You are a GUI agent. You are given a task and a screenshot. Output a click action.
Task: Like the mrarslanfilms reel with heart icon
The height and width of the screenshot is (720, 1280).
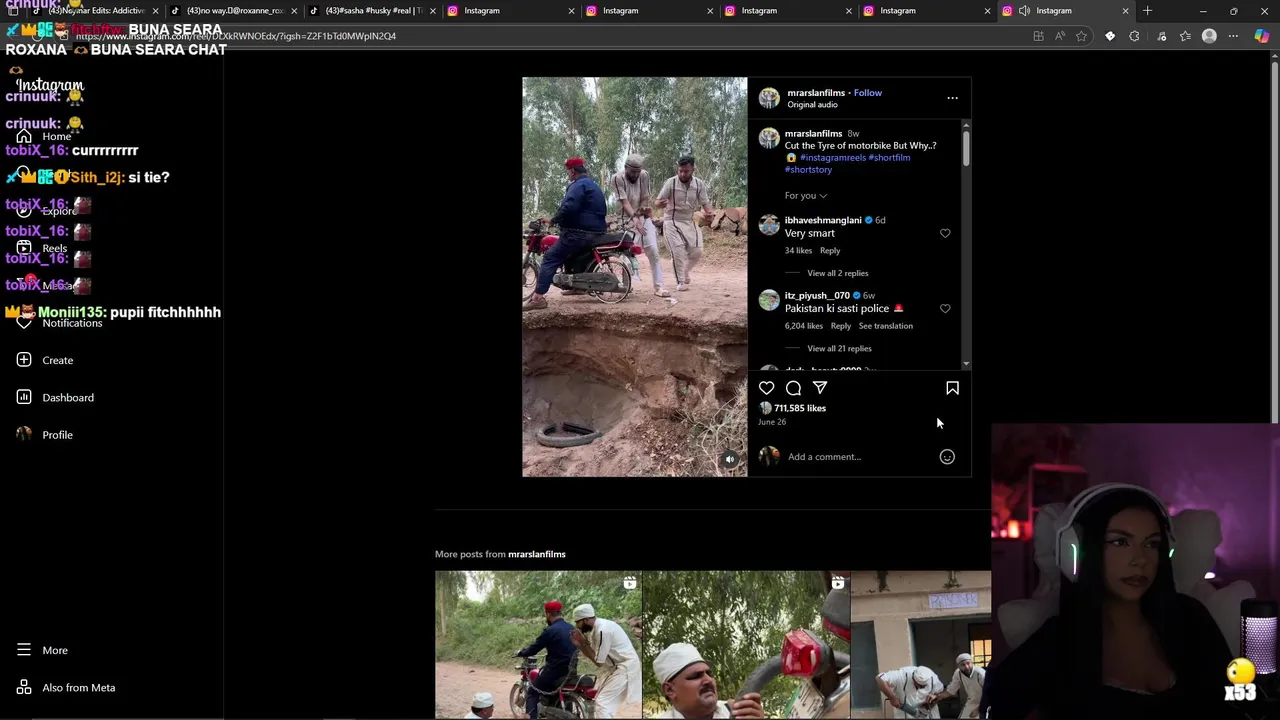[766, 388]
